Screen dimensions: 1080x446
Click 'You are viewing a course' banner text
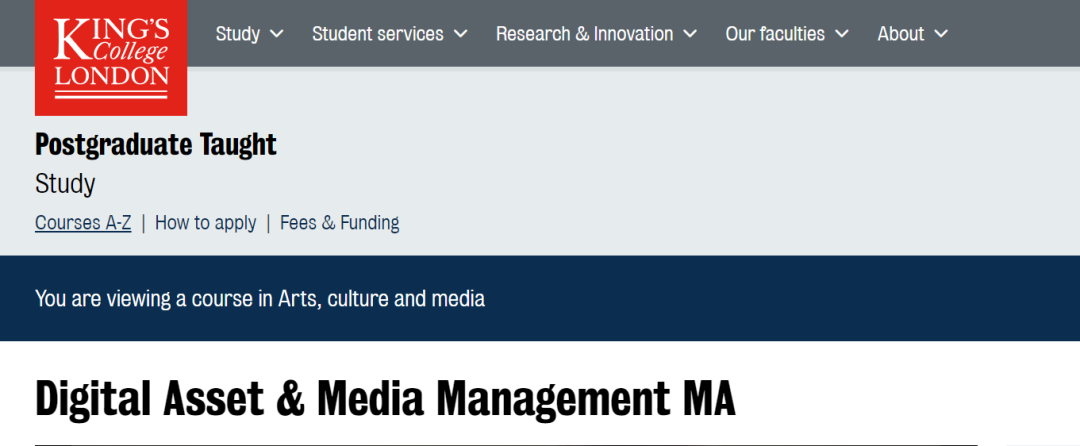click(155, 298)
